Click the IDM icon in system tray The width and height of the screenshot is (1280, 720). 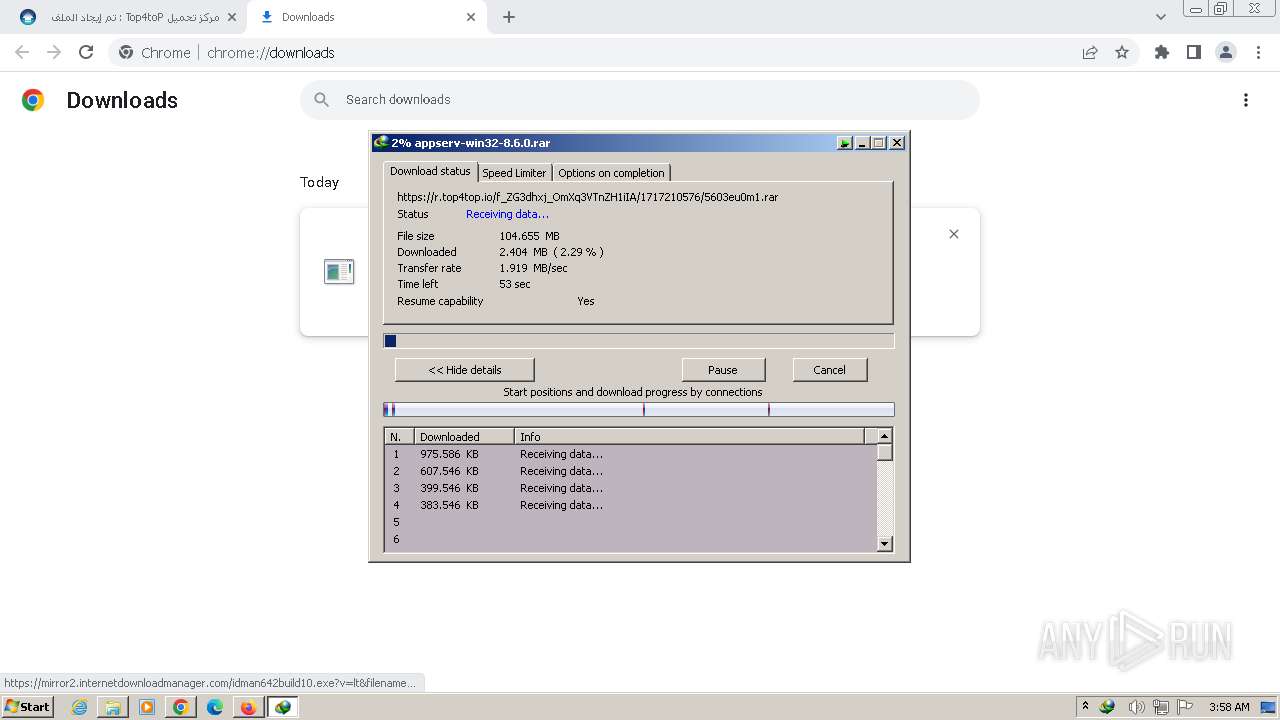(1107, 707)
